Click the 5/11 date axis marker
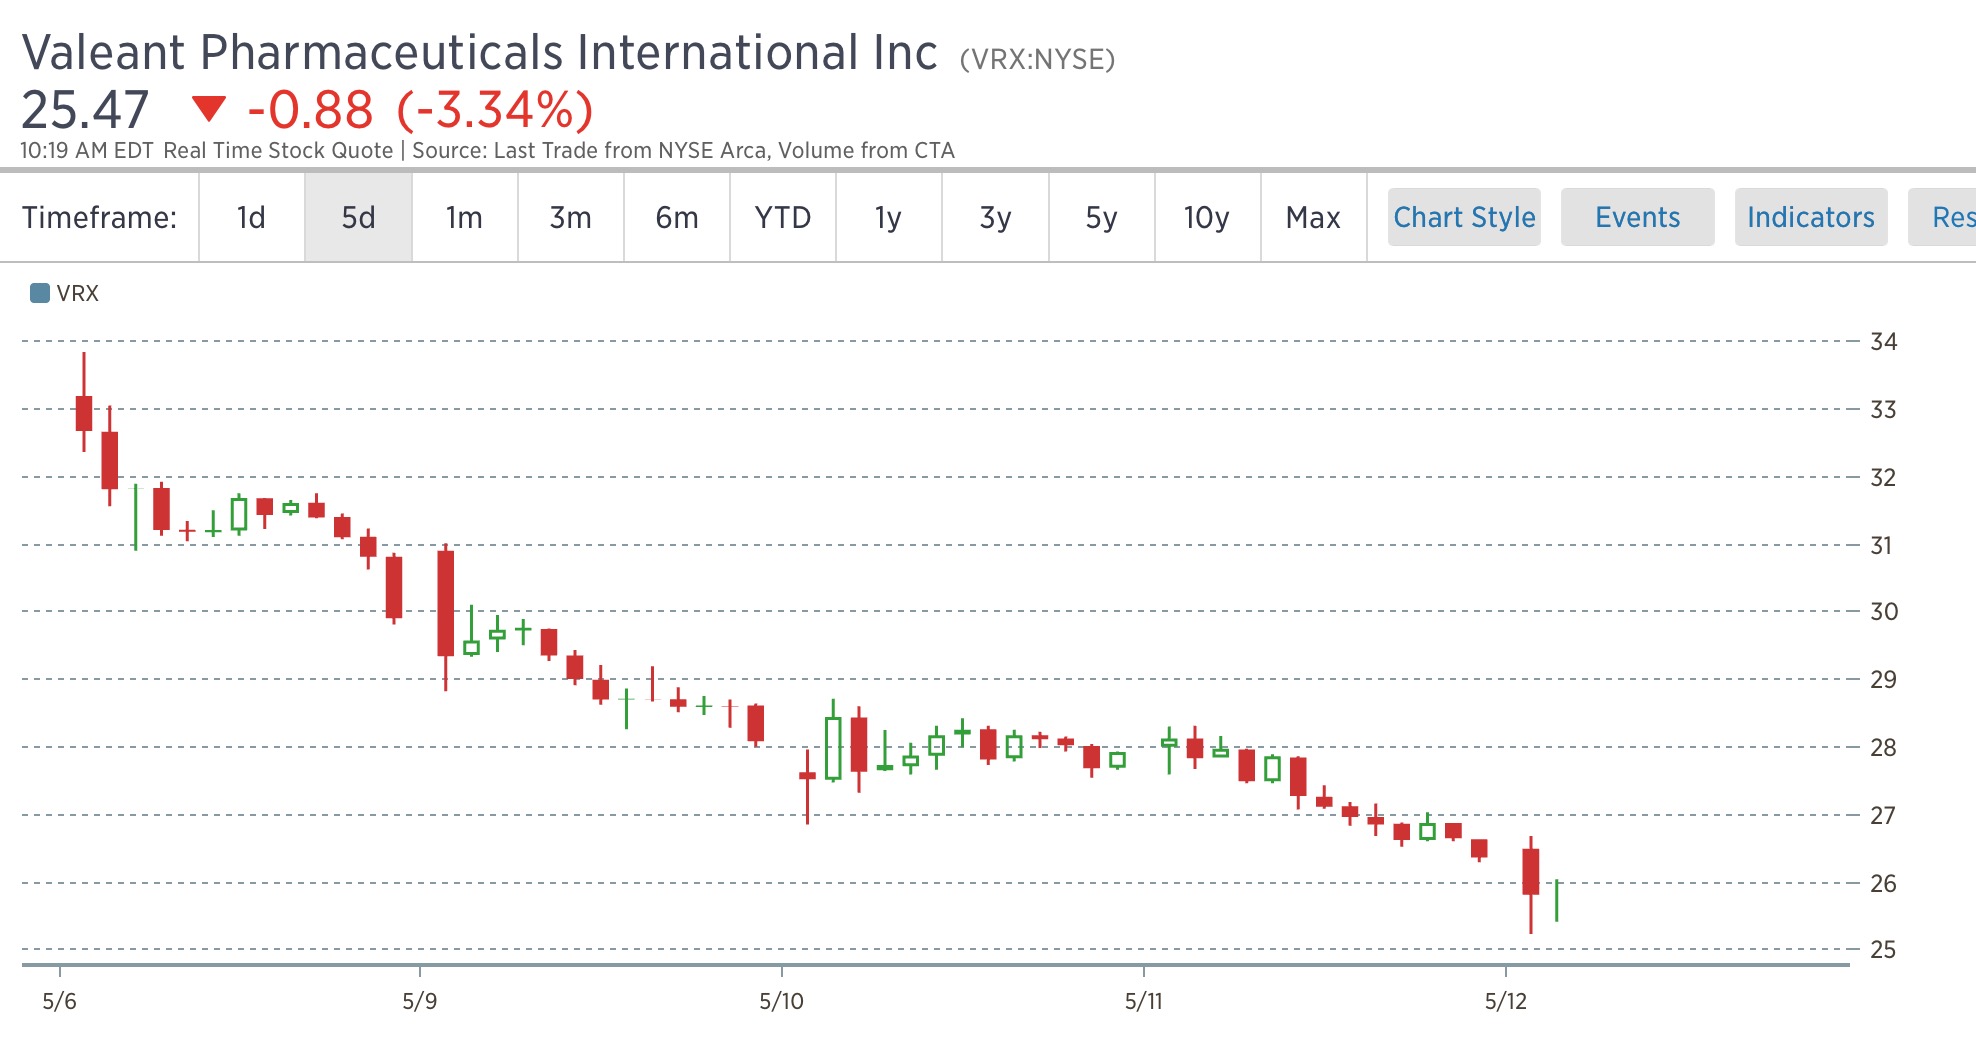Image resolution: width=1976 pixels, height=1043 pixels. [x=1144, y=1001]
